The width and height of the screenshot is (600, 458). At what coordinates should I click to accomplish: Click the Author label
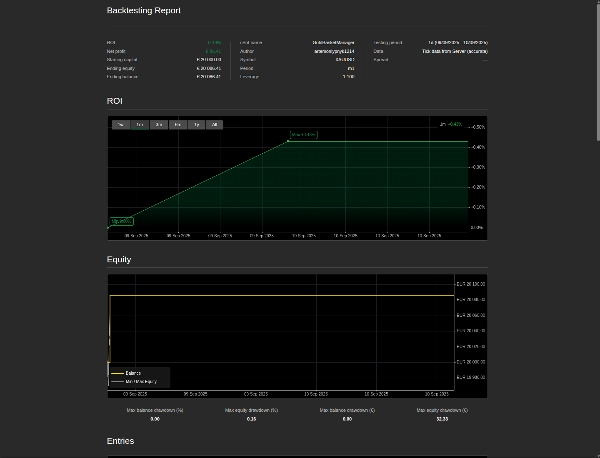(247, 51)
